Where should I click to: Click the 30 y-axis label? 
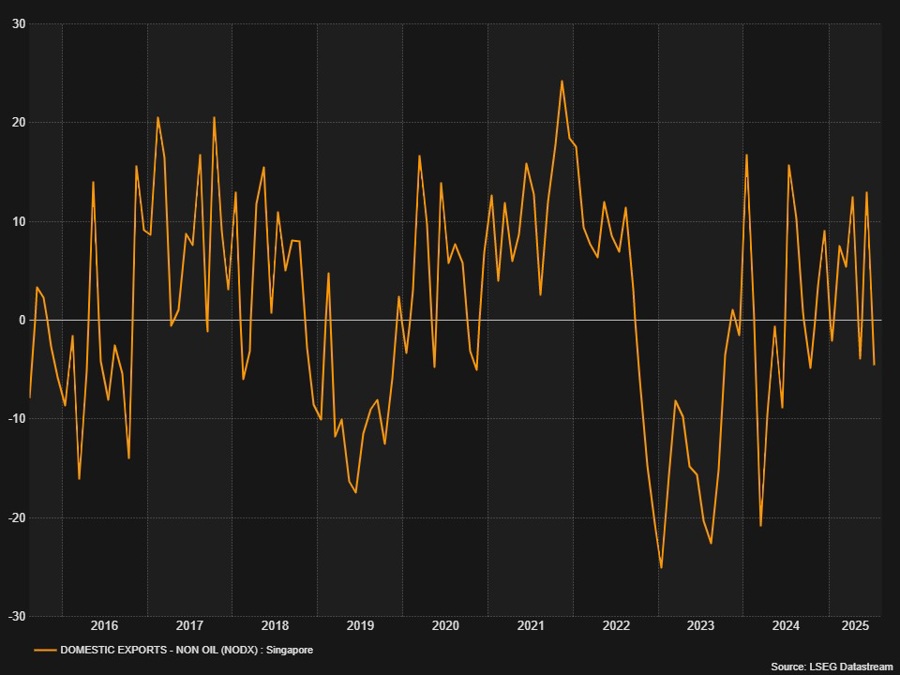tap(19, 24)
